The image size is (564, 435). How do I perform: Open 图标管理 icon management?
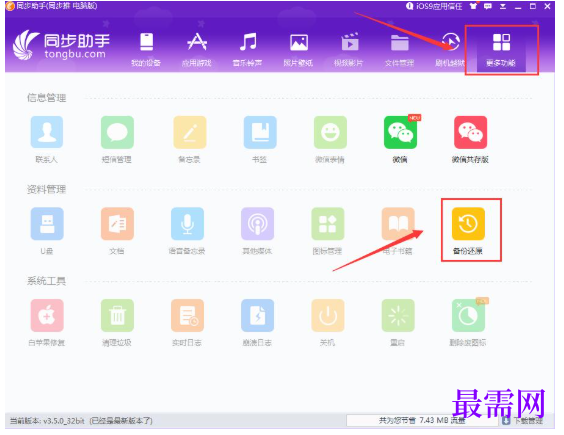coord(328,223)
